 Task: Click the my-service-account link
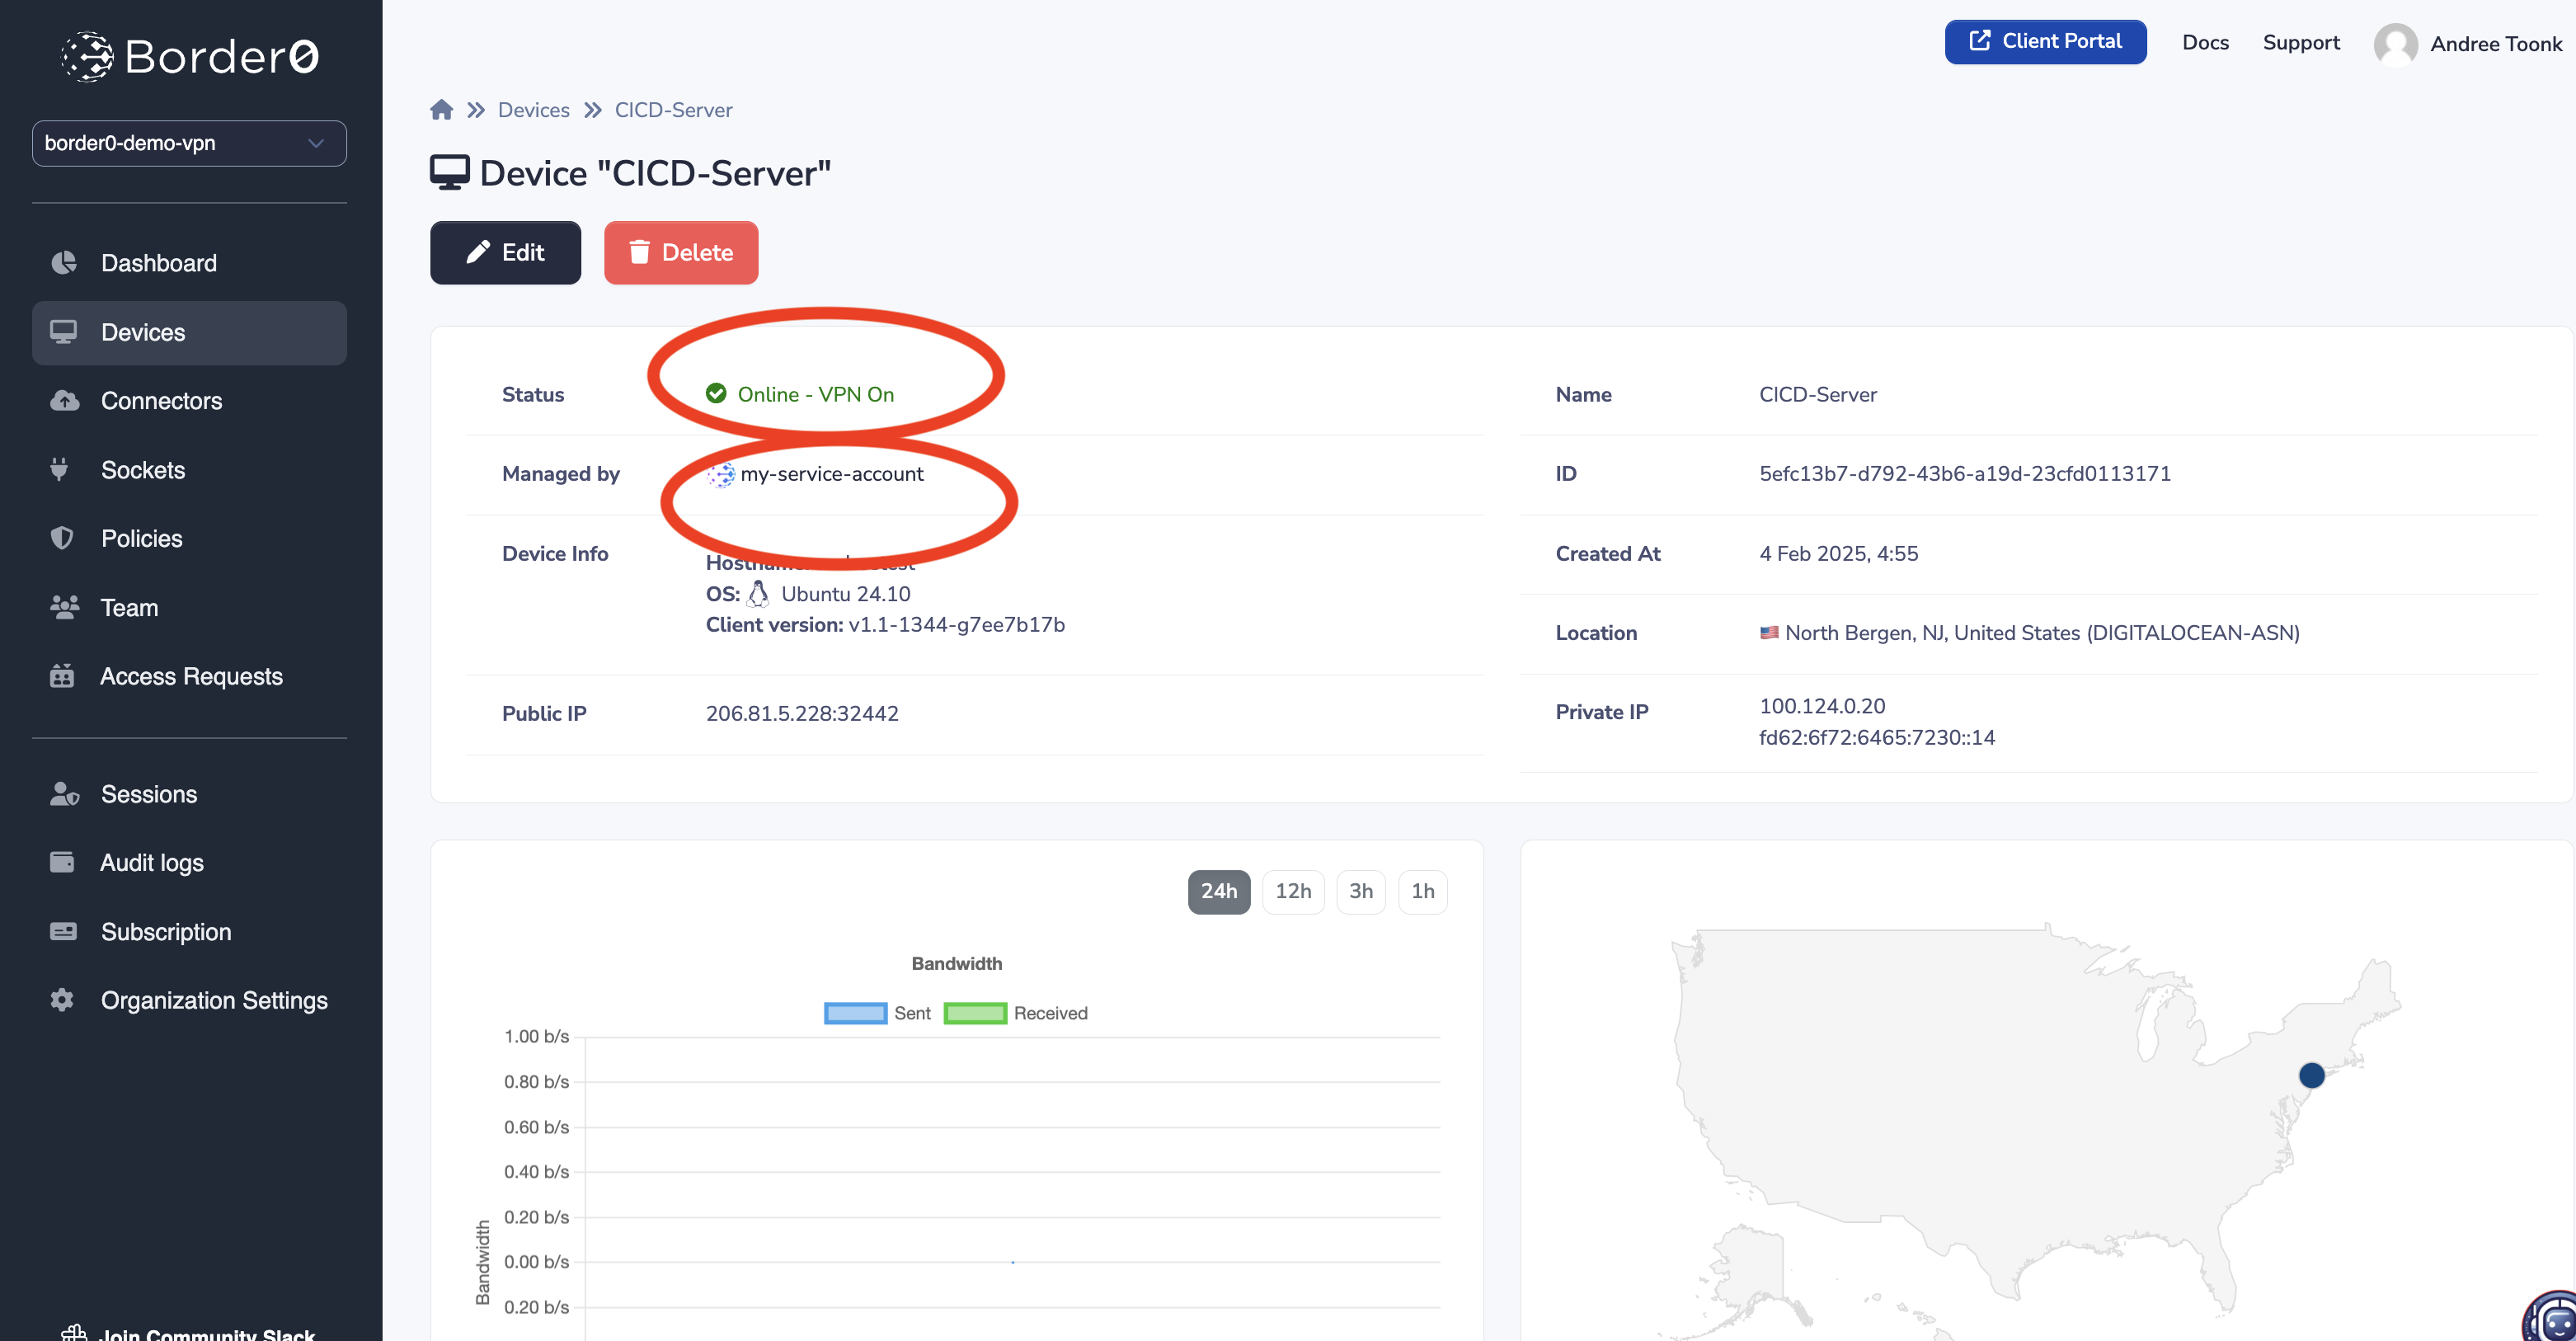point(831,474)
